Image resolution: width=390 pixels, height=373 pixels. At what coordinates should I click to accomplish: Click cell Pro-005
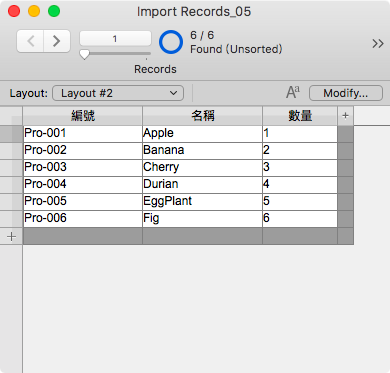click(83, 201)
